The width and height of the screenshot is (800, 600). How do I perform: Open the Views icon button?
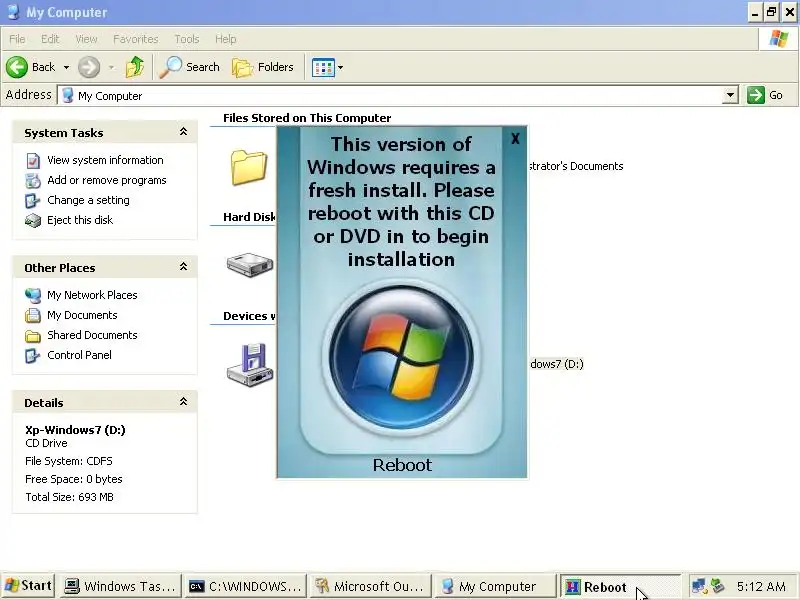(x=323, y=67)
